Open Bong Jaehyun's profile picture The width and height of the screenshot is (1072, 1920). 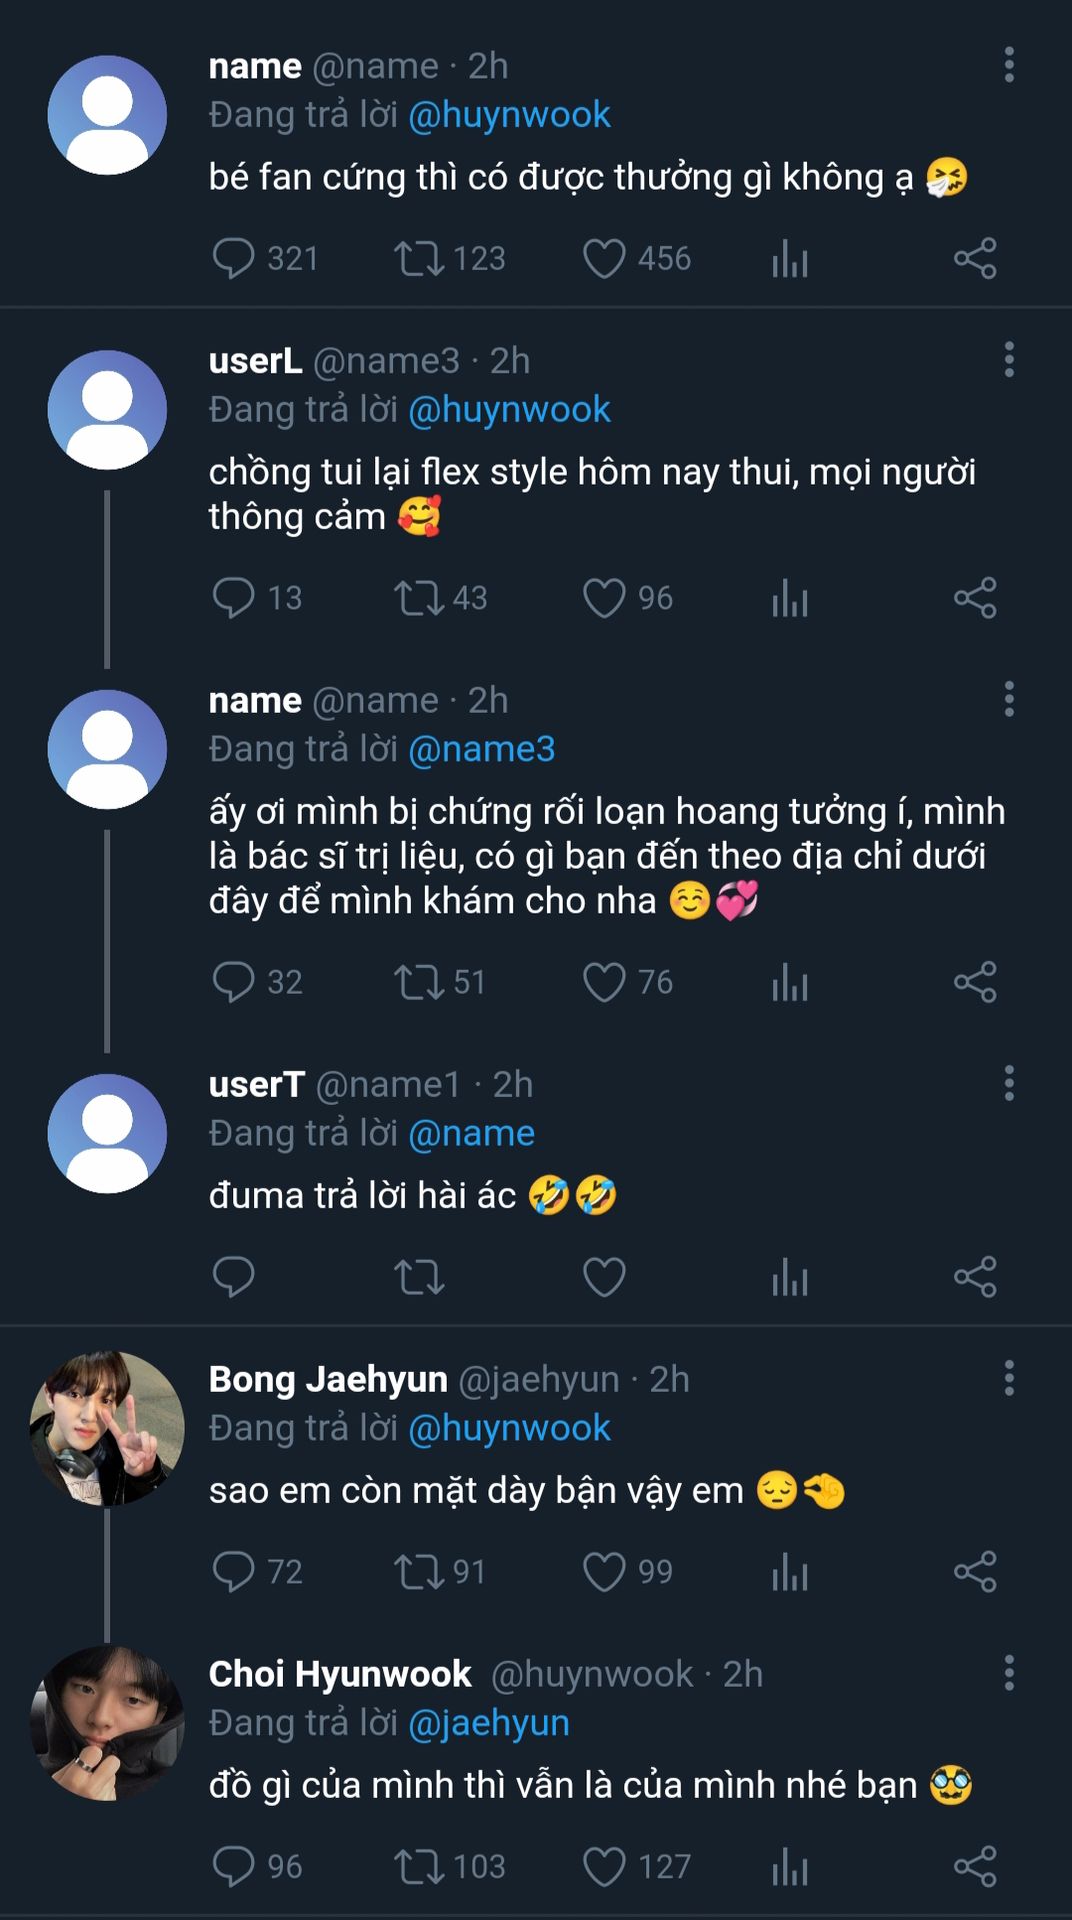pos(107,1429)
